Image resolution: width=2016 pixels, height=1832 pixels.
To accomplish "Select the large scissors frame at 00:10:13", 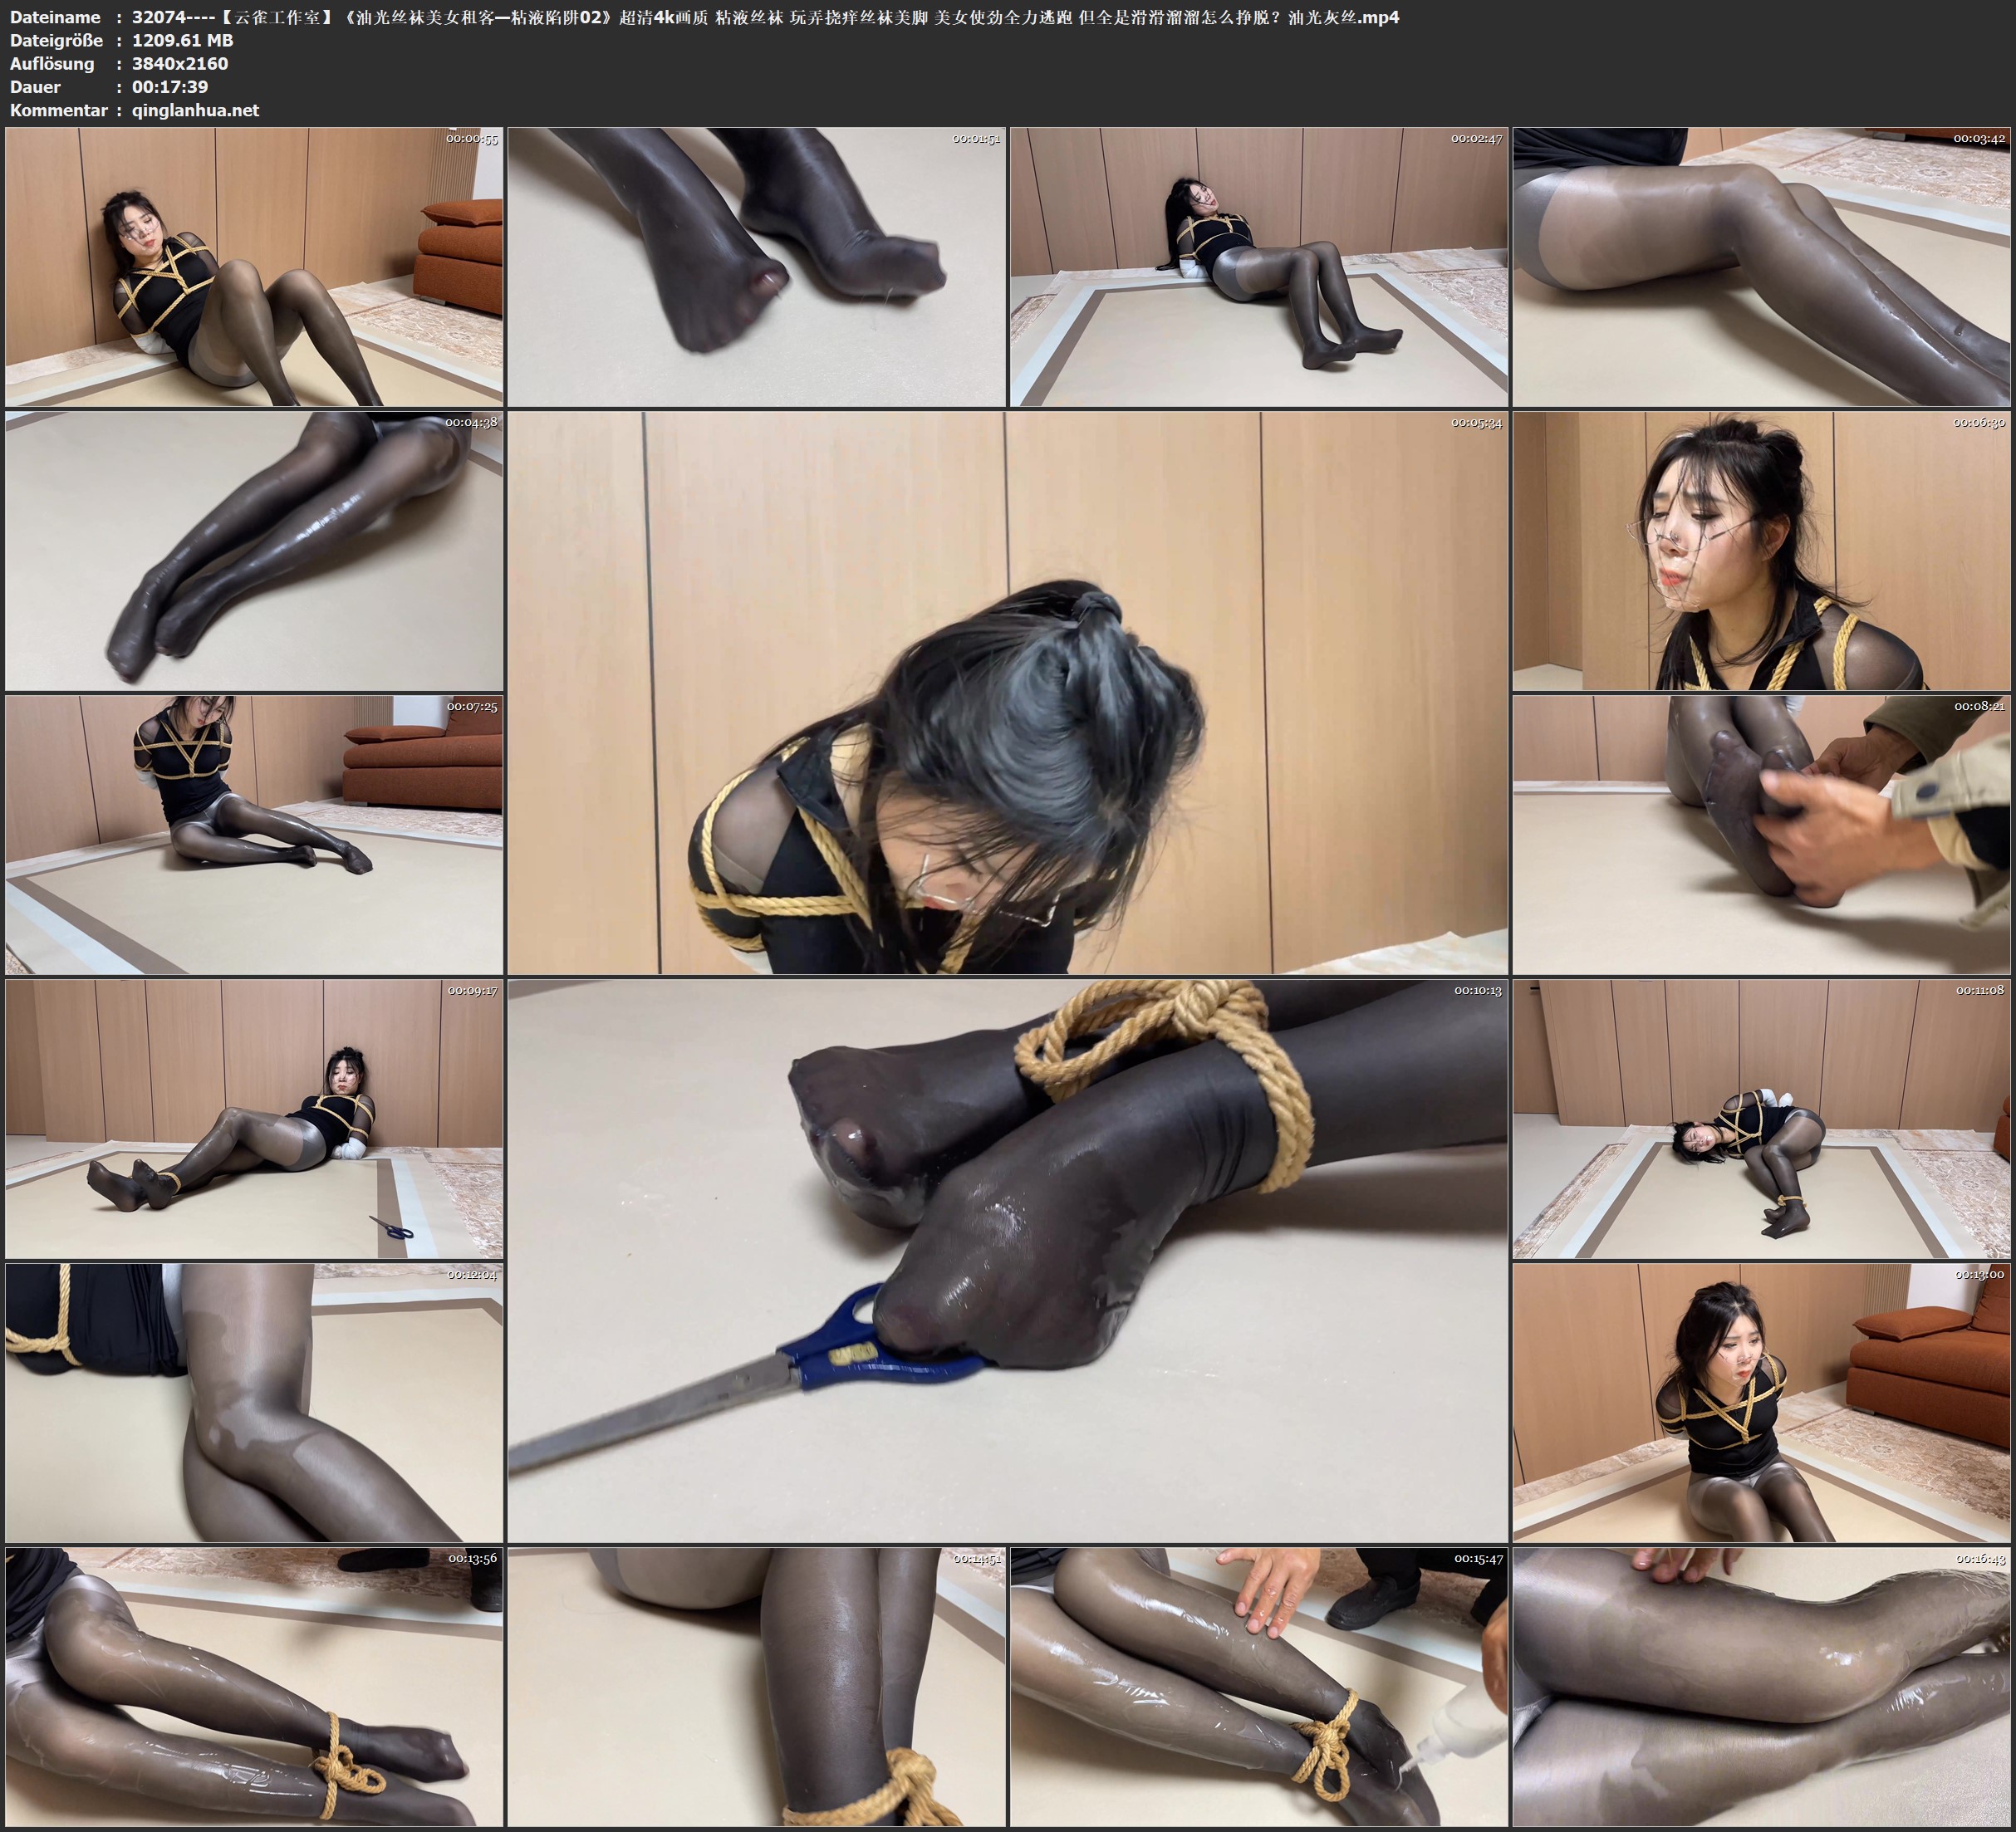I will (1008, 1261).
